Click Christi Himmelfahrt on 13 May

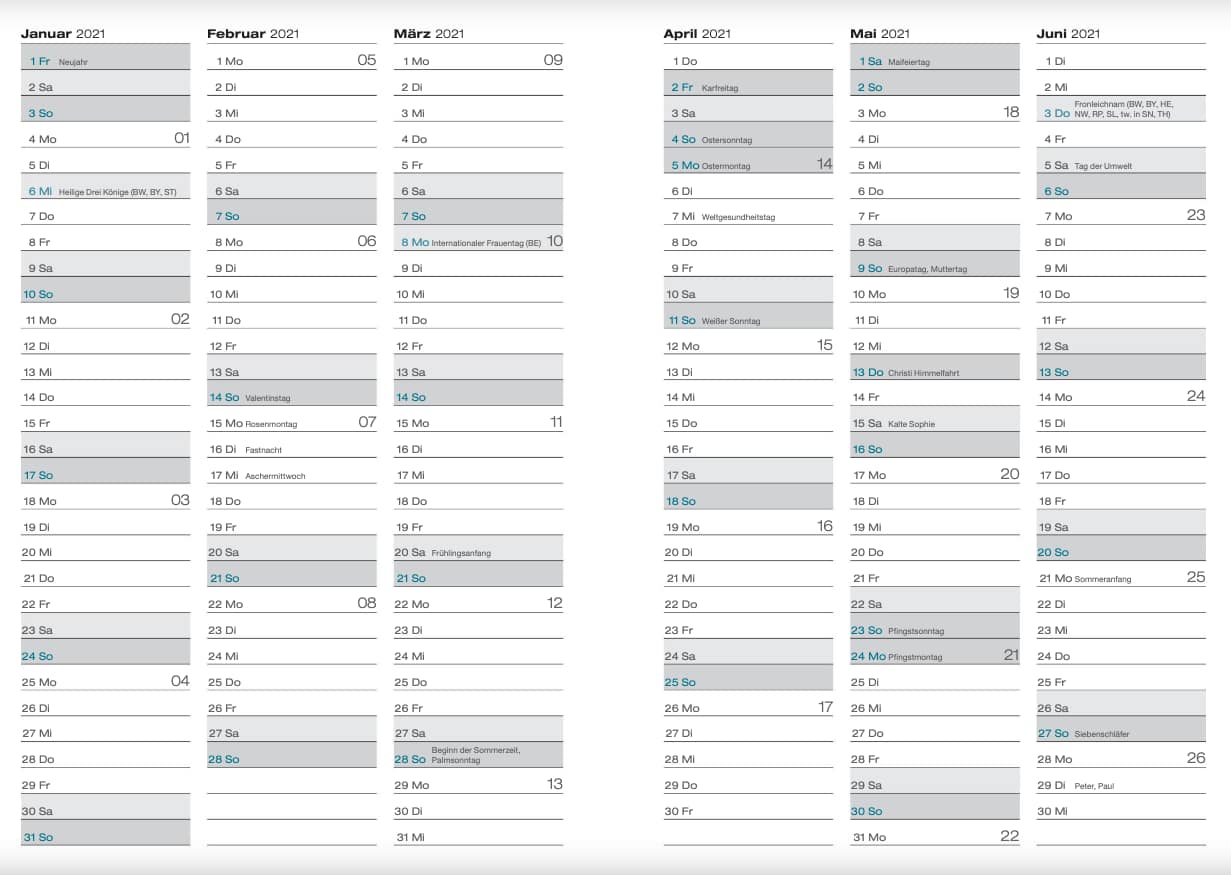click(923, 373)
